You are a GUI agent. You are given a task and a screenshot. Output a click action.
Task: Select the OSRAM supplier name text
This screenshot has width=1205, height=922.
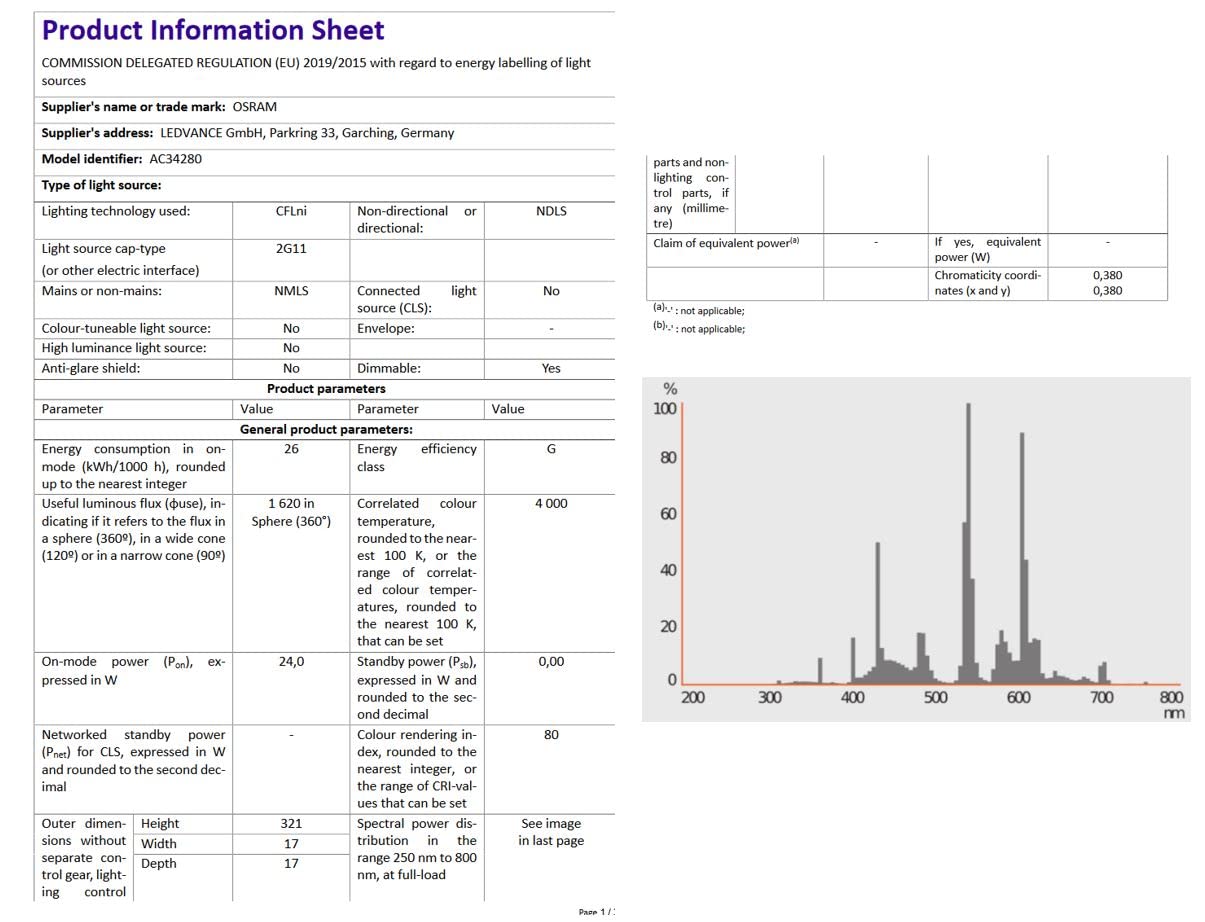coord(254,107)
